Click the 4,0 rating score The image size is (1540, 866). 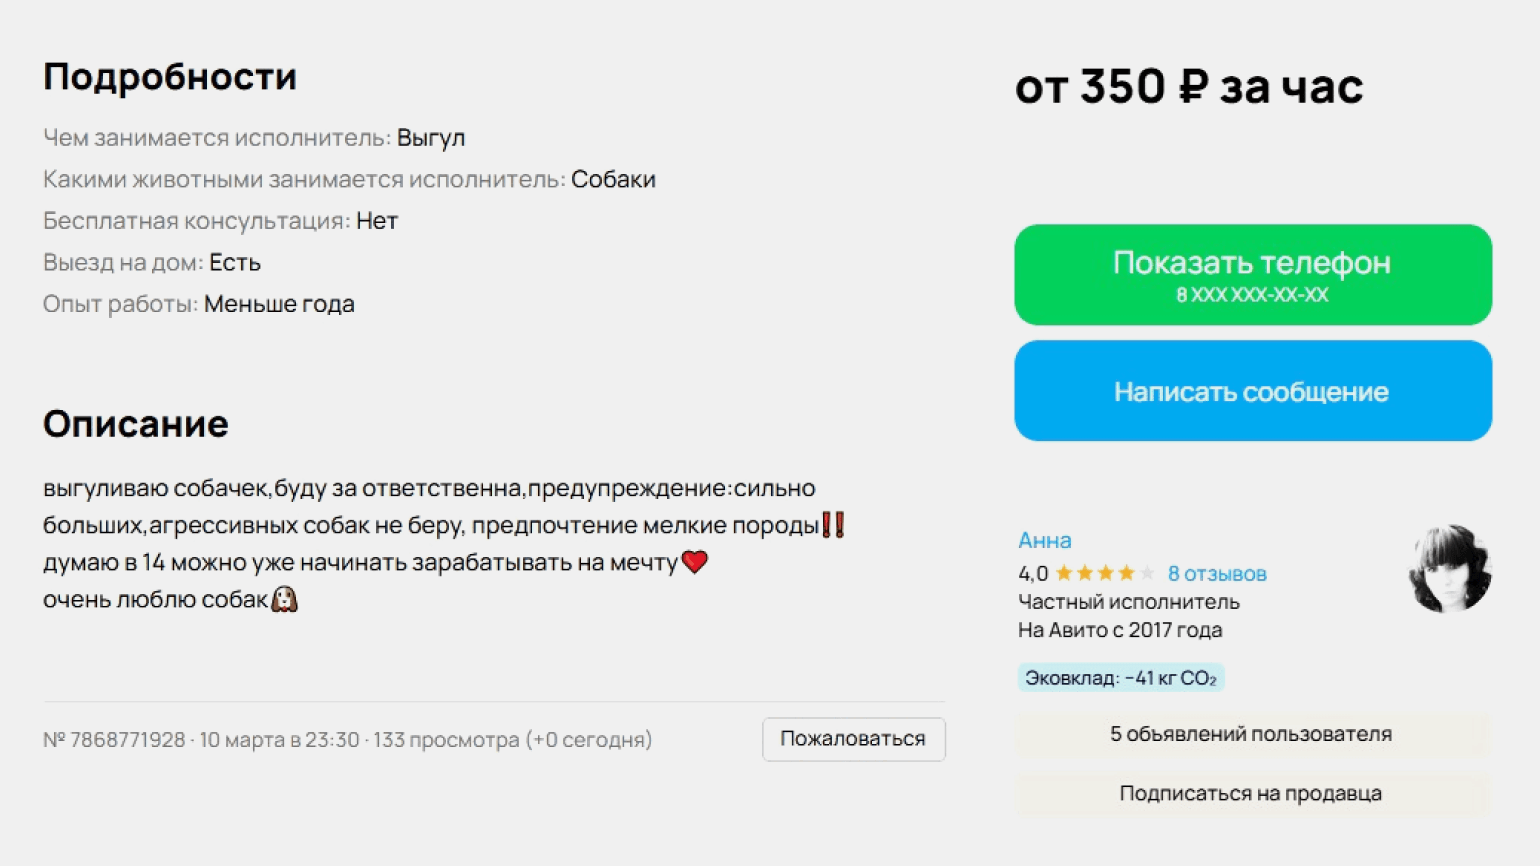(1032, 573)
